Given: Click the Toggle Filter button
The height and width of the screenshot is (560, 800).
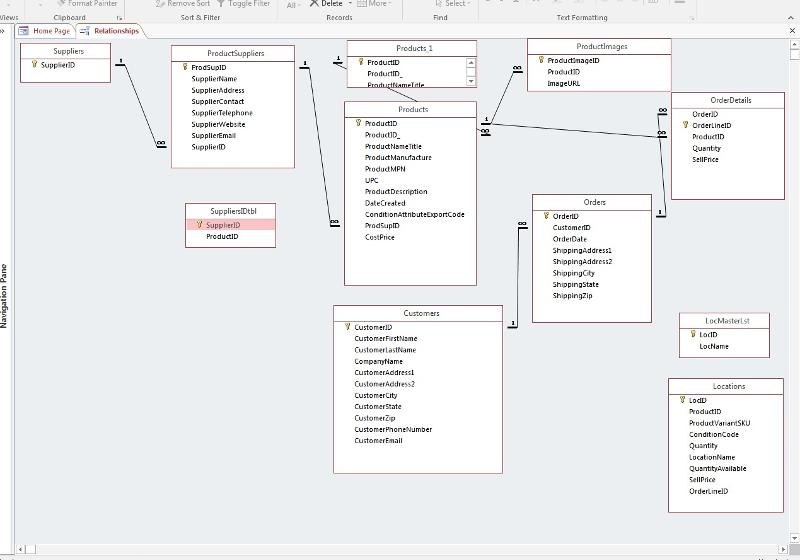Looking at the screenshot, I should (x=243, y=4).
